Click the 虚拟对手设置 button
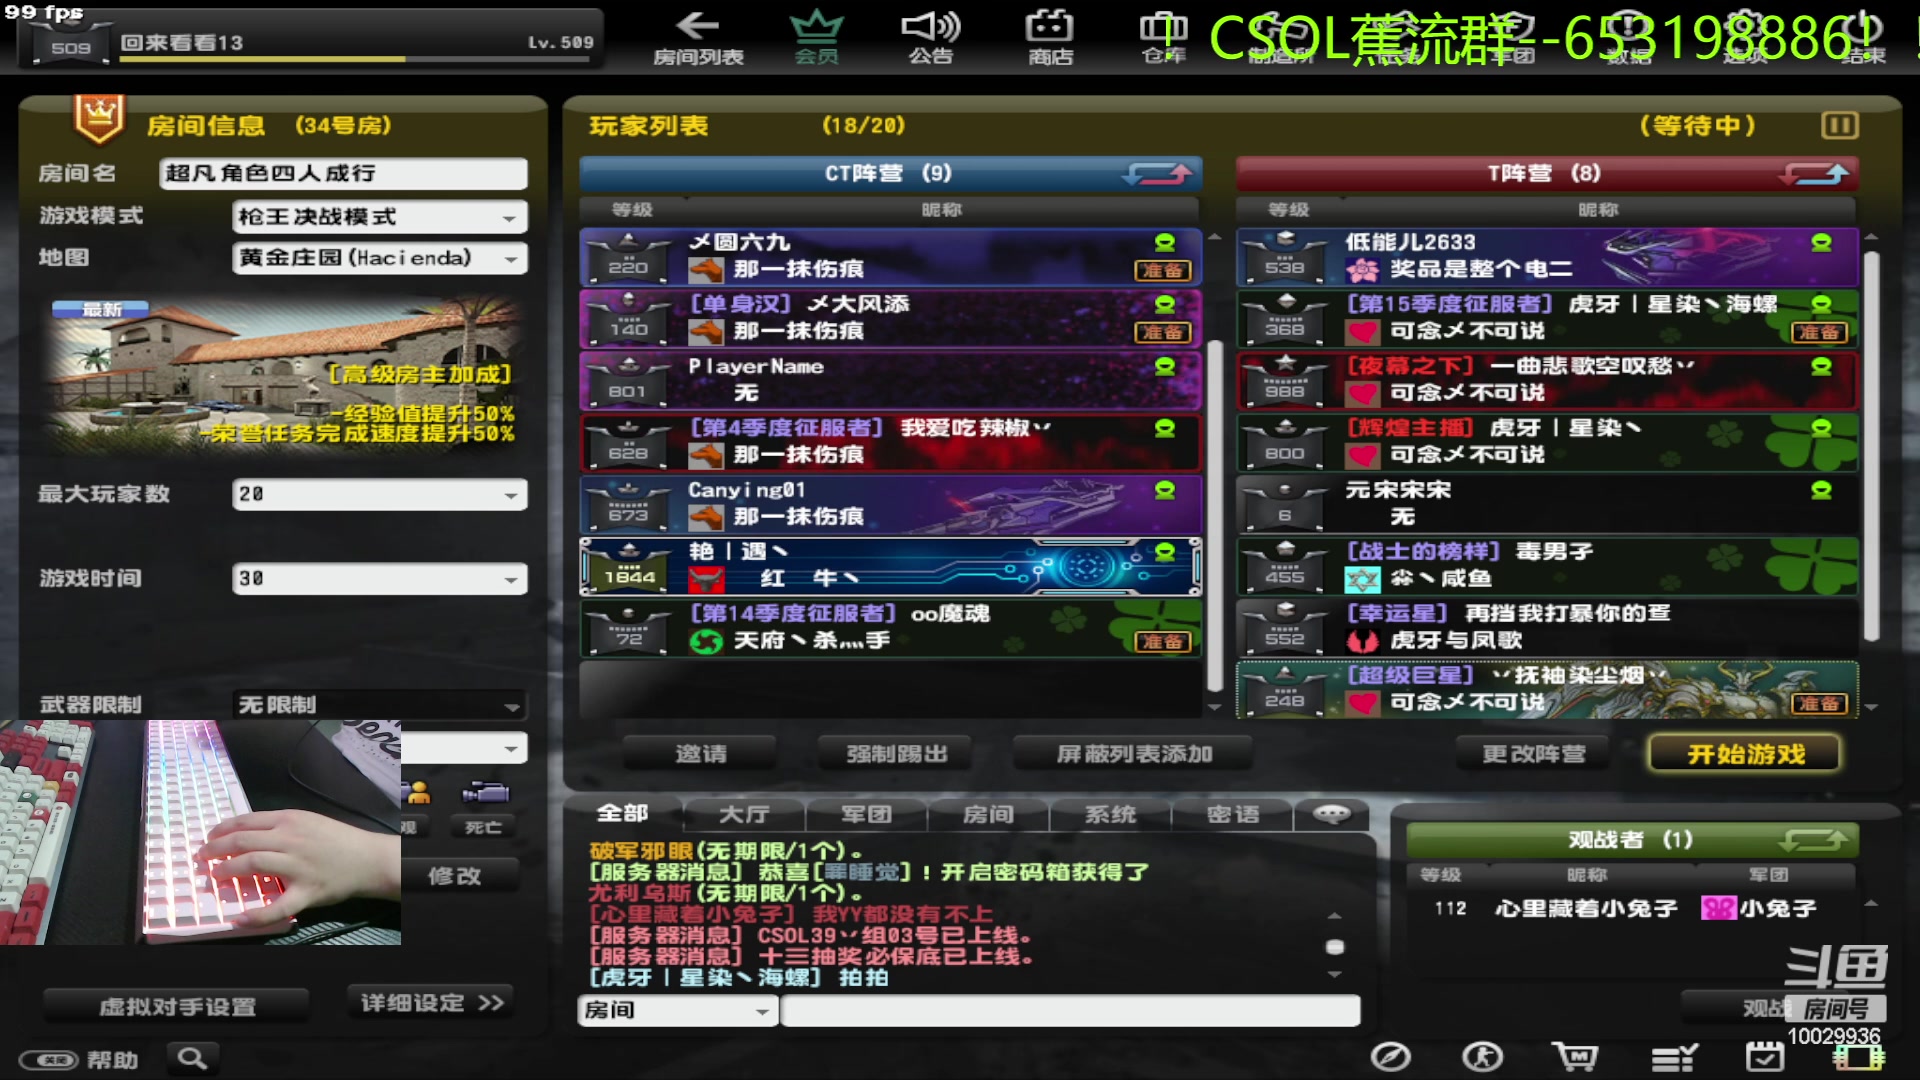Viewport: 1920px width, 1080px height. (x=177, y=1006)
